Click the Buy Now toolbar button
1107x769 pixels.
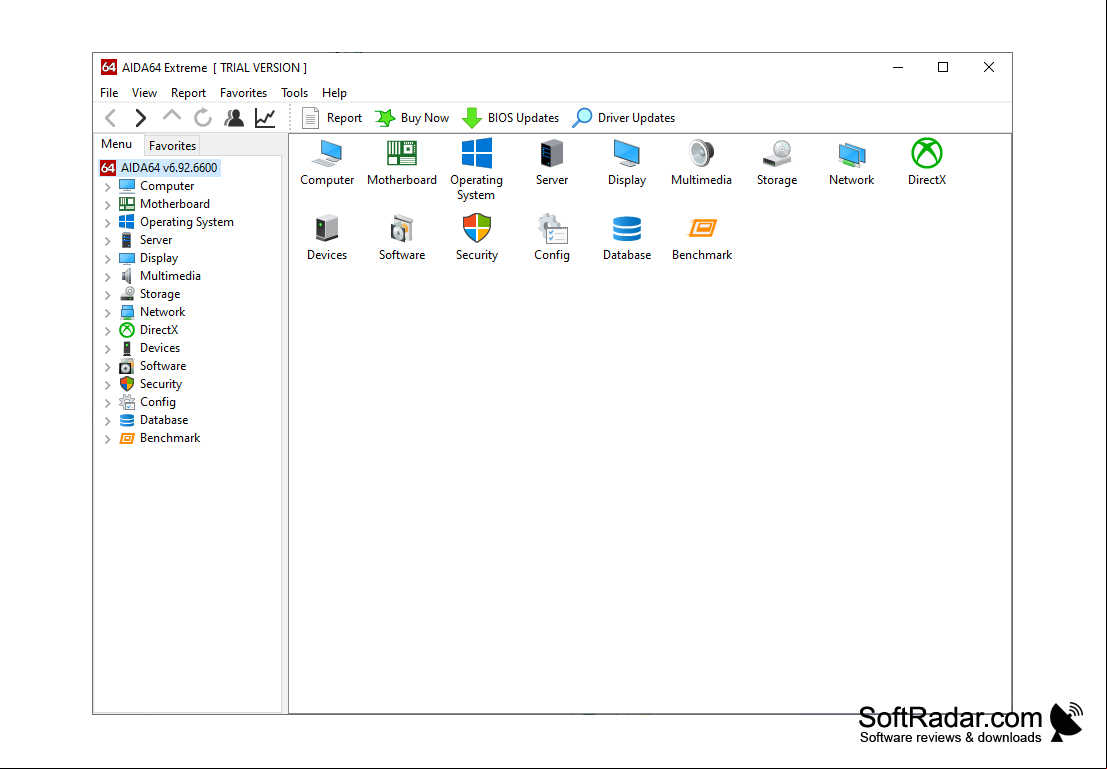[412, 118]
